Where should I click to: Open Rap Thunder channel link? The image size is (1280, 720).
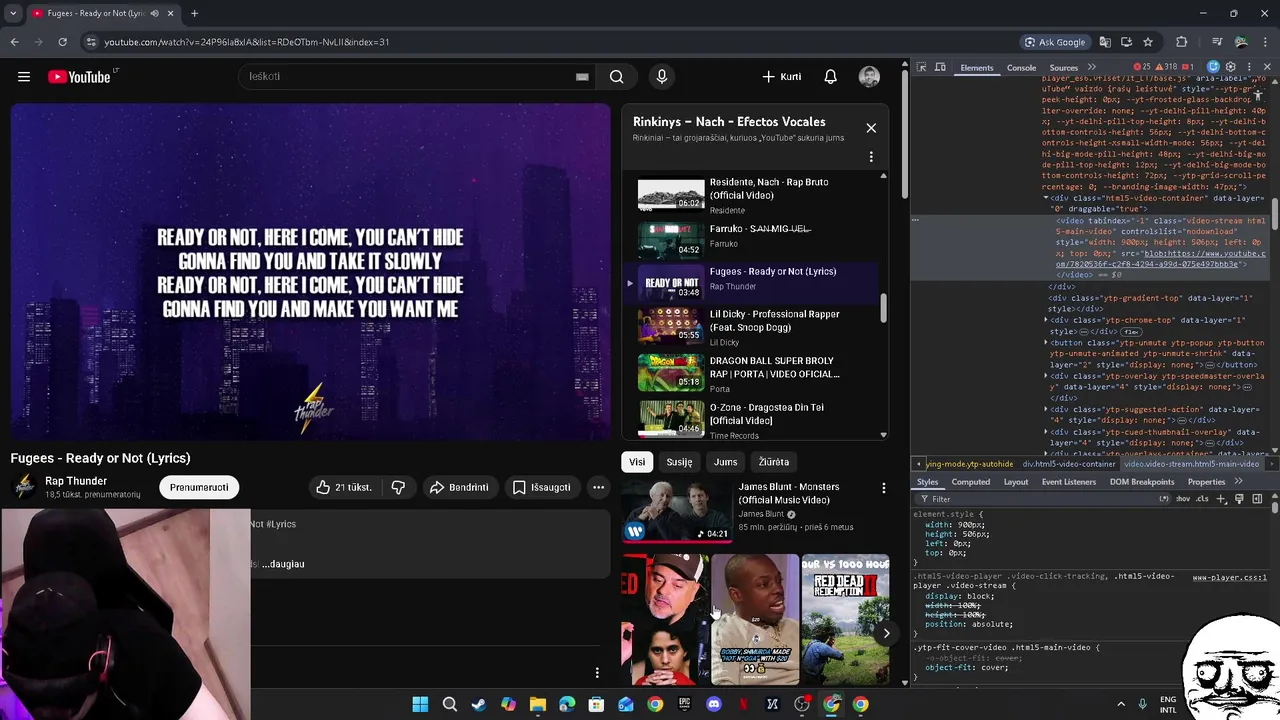point(75,481)
